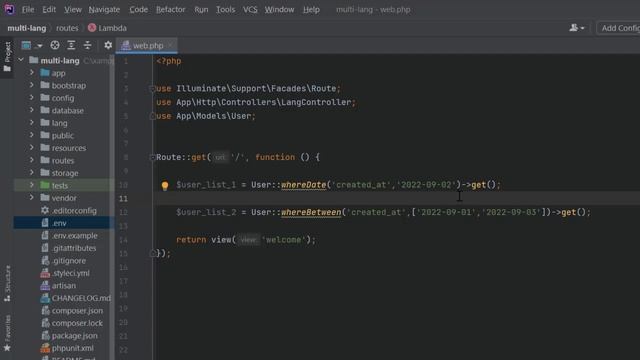
Task: Click the multi-lang breadcrumb
Action: pos(27,28)
